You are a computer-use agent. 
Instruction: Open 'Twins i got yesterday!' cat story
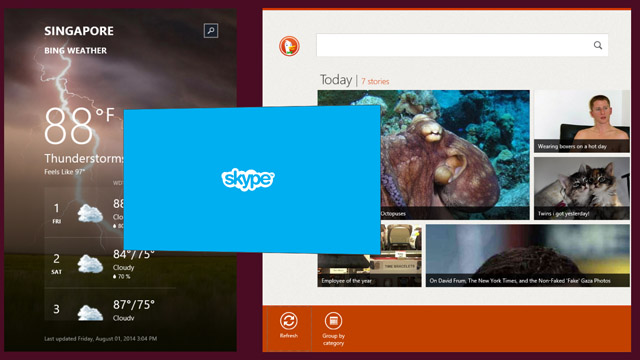point(582,189)
